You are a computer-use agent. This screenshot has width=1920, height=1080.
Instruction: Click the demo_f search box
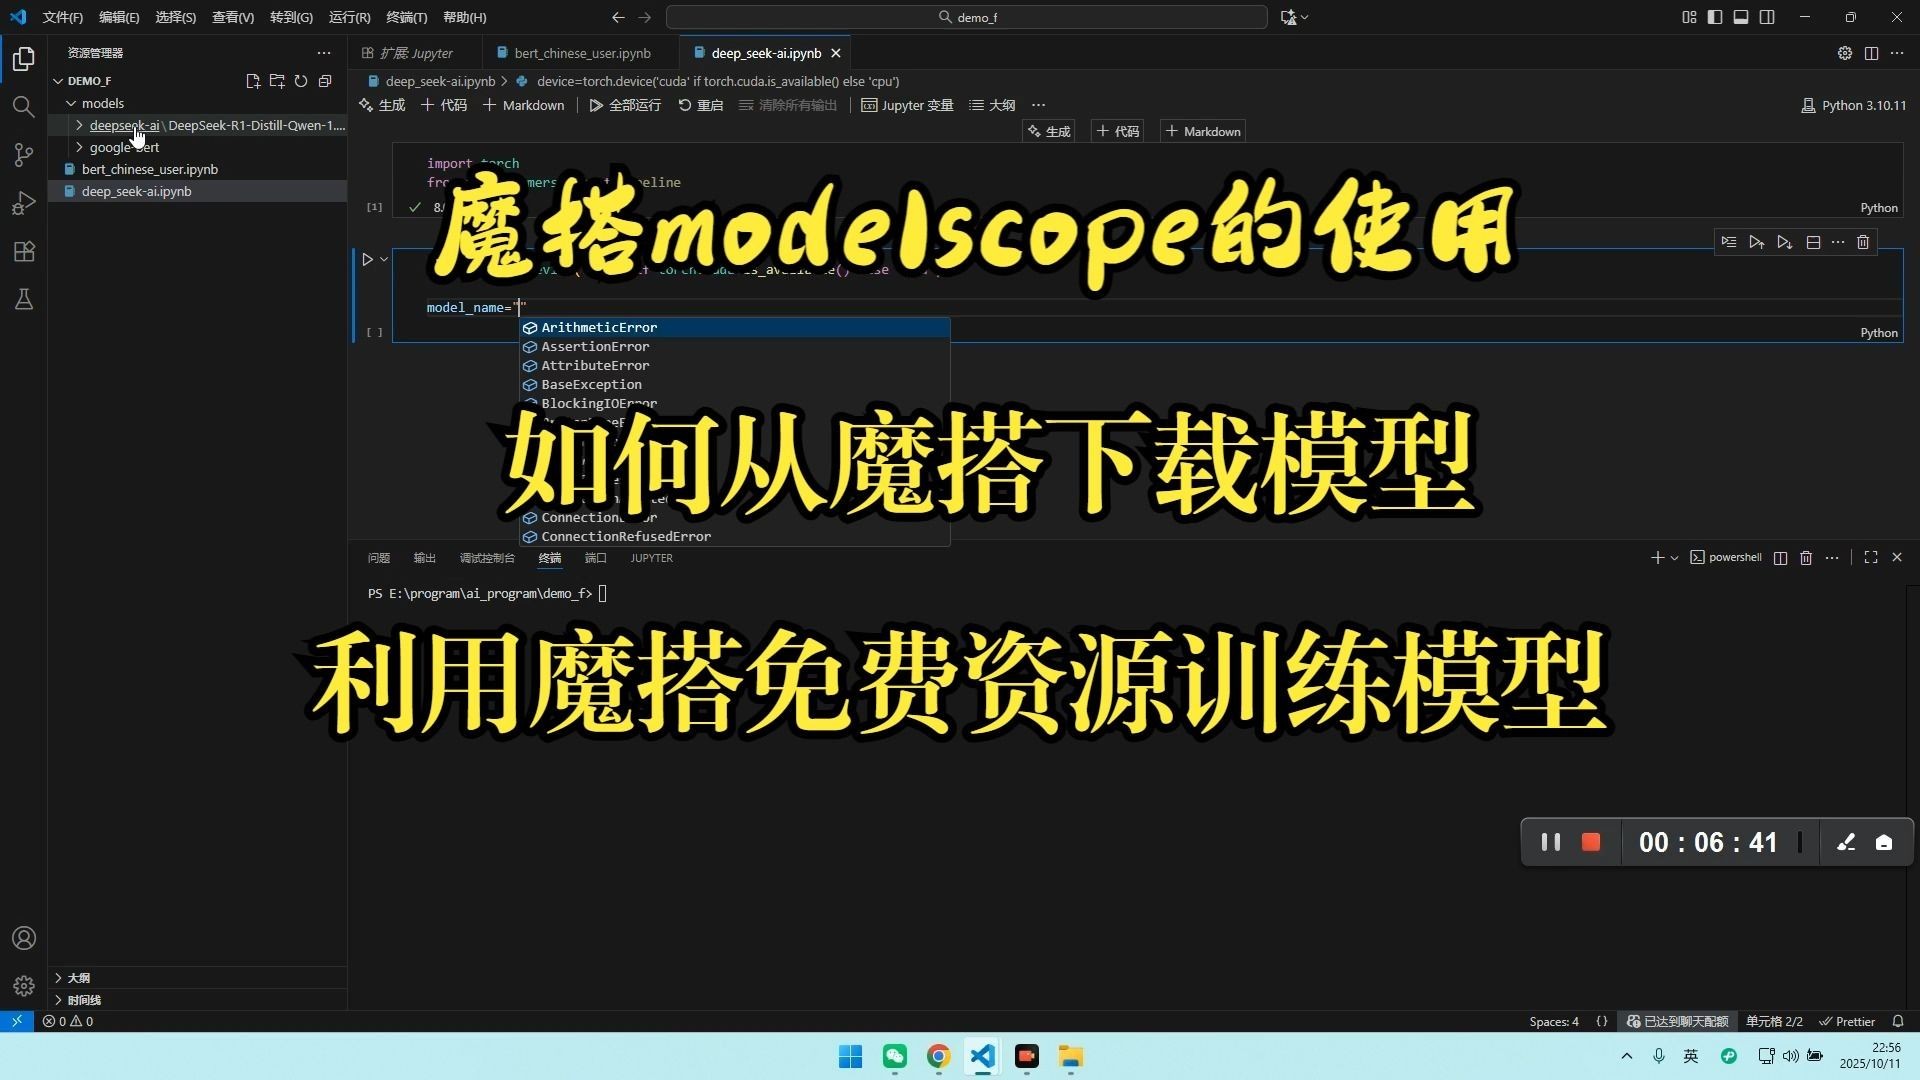click(x=966, y=17)
